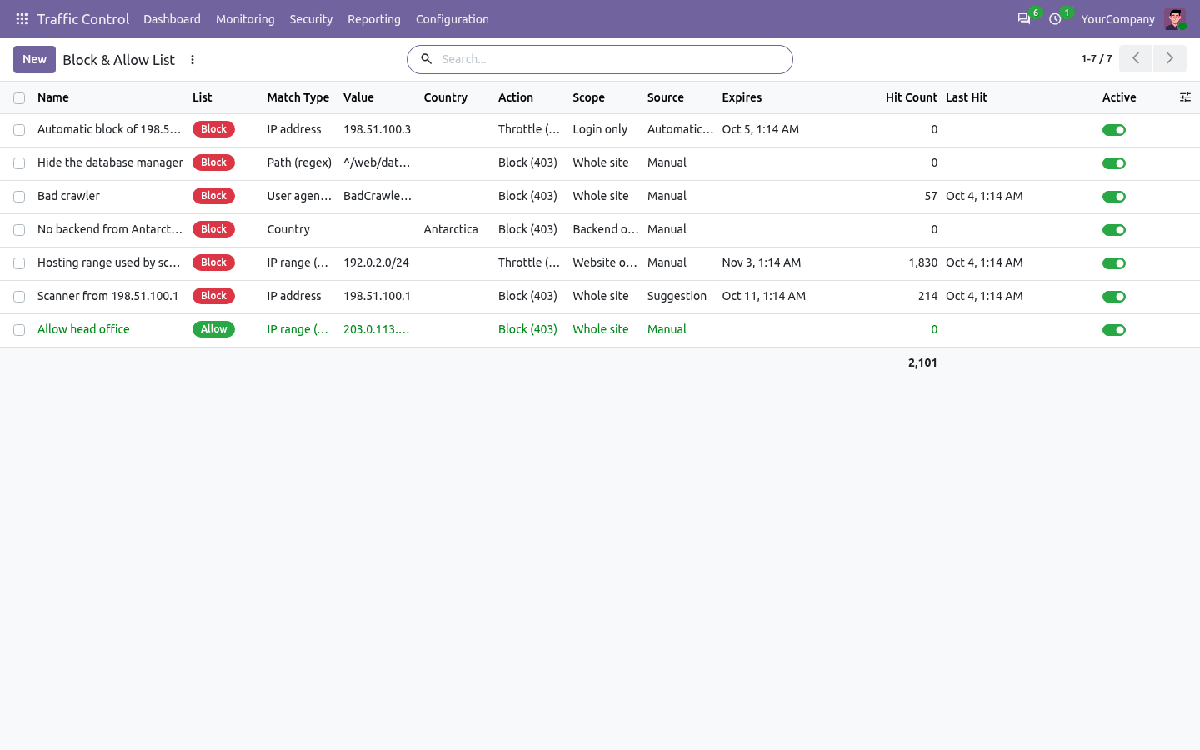Toggle Active switch for Bad crawler
This screenshot has width=1200, height=750.
1114,196
